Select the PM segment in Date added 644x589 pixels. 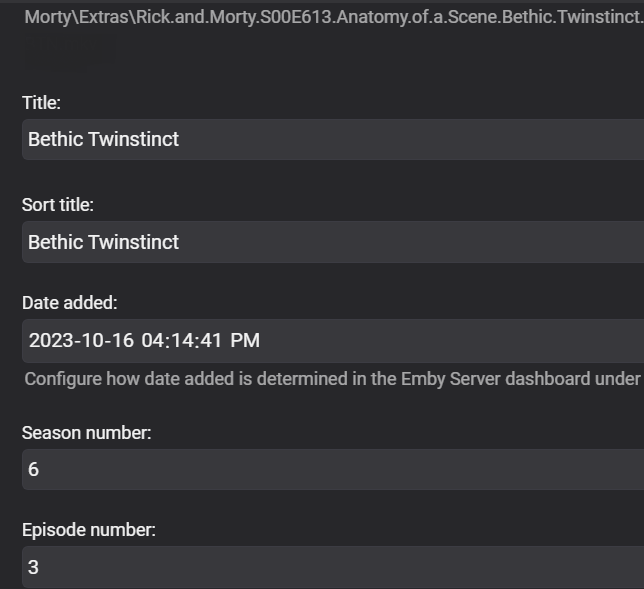(245, 341)
